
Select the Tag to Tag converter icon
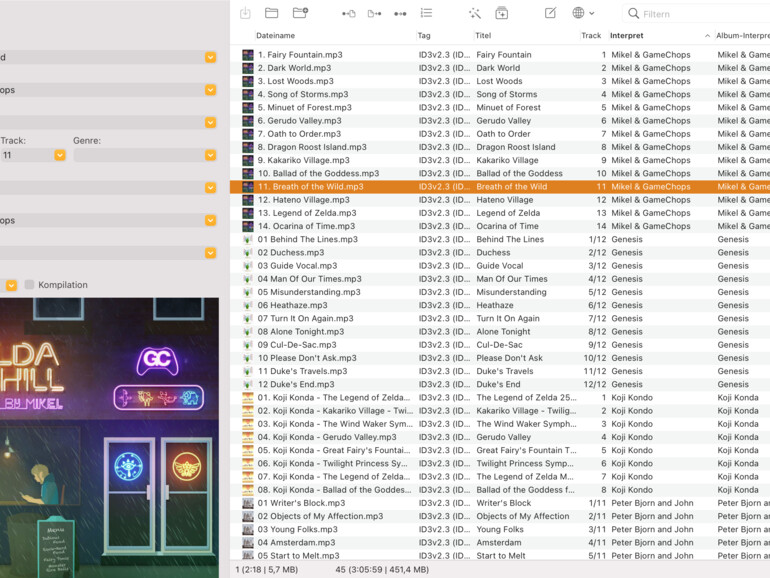400,14
